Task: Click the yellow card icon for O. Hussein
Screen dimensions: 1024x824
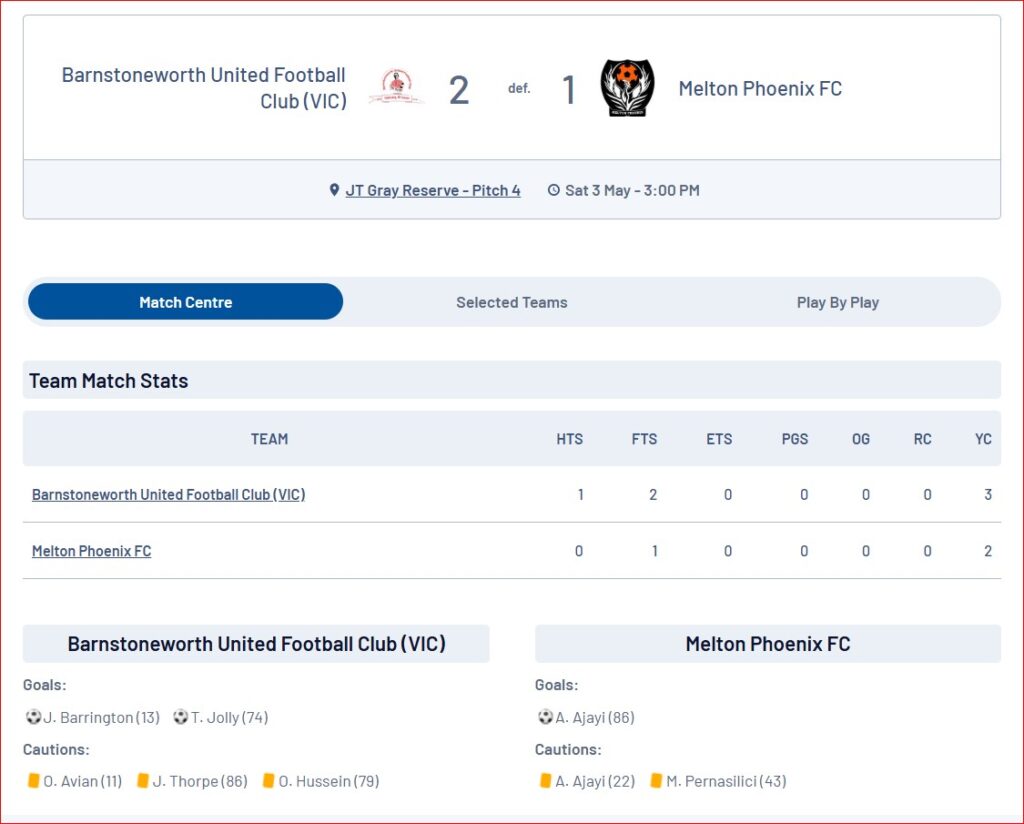Action: point(268,780)
